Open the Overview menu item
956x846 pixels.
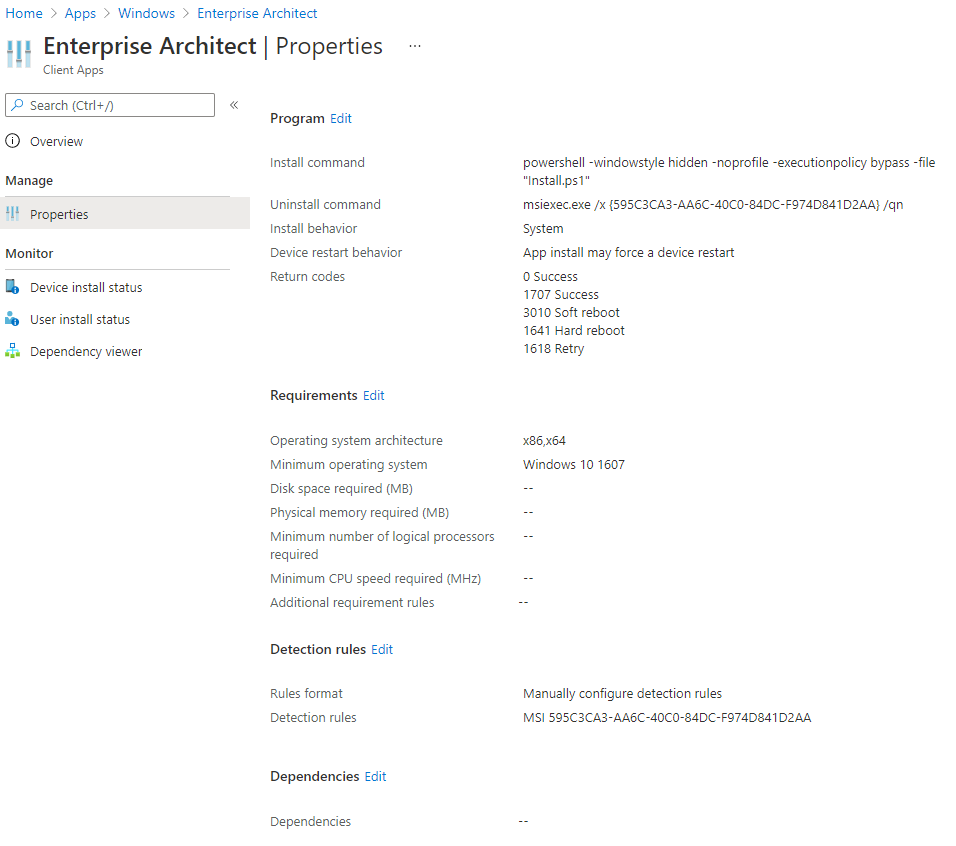56,141
